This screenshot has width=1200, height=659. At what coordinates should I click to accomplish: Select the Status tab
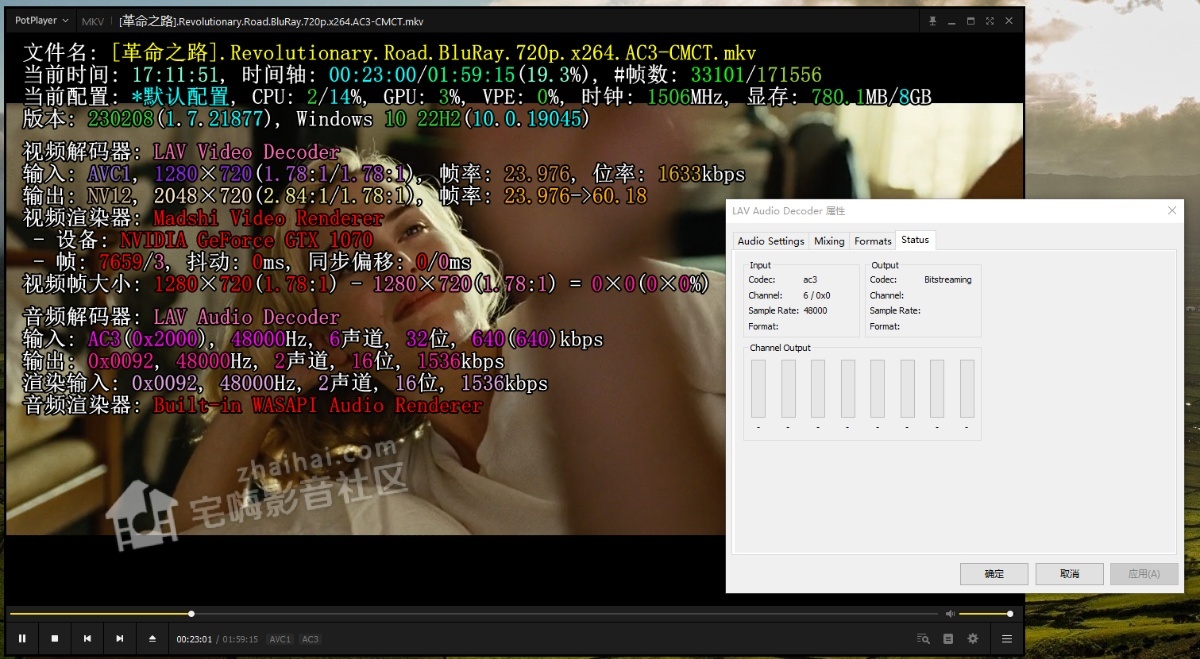point(915,240)
